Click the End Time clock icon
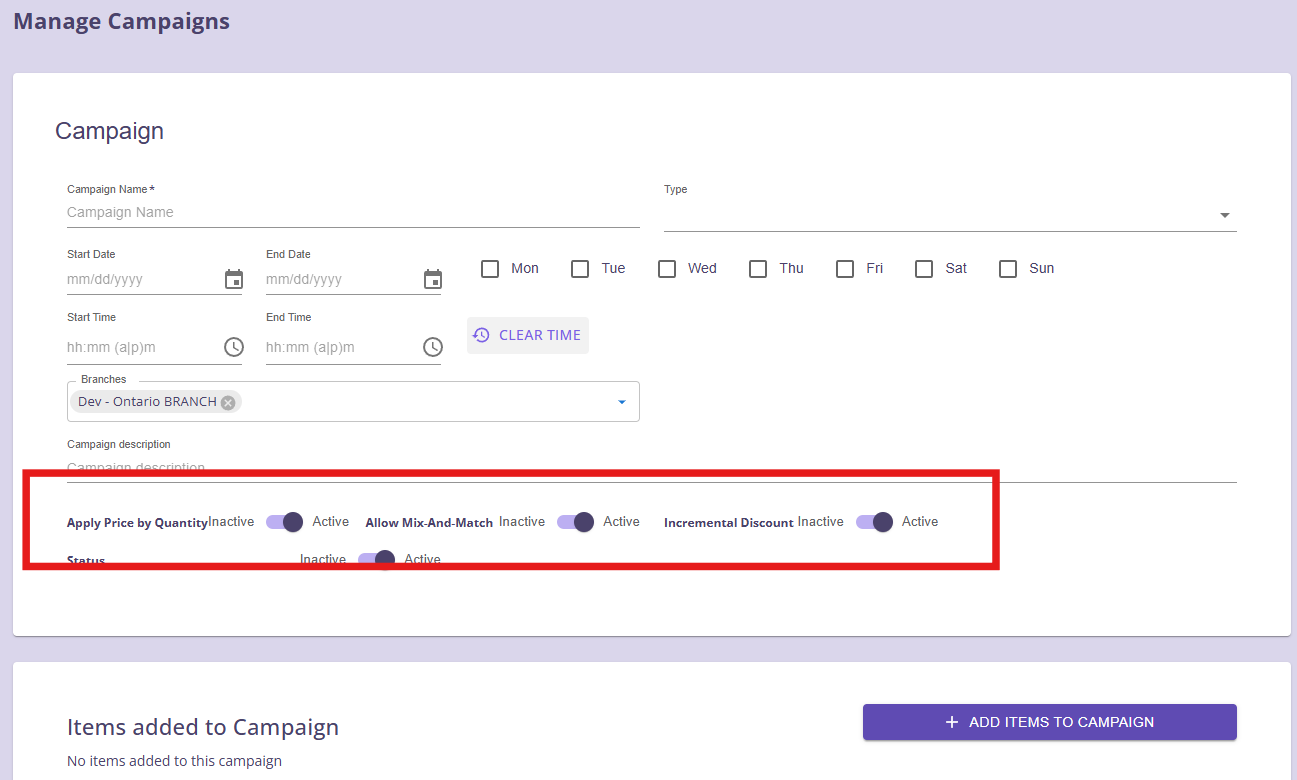 433,347
